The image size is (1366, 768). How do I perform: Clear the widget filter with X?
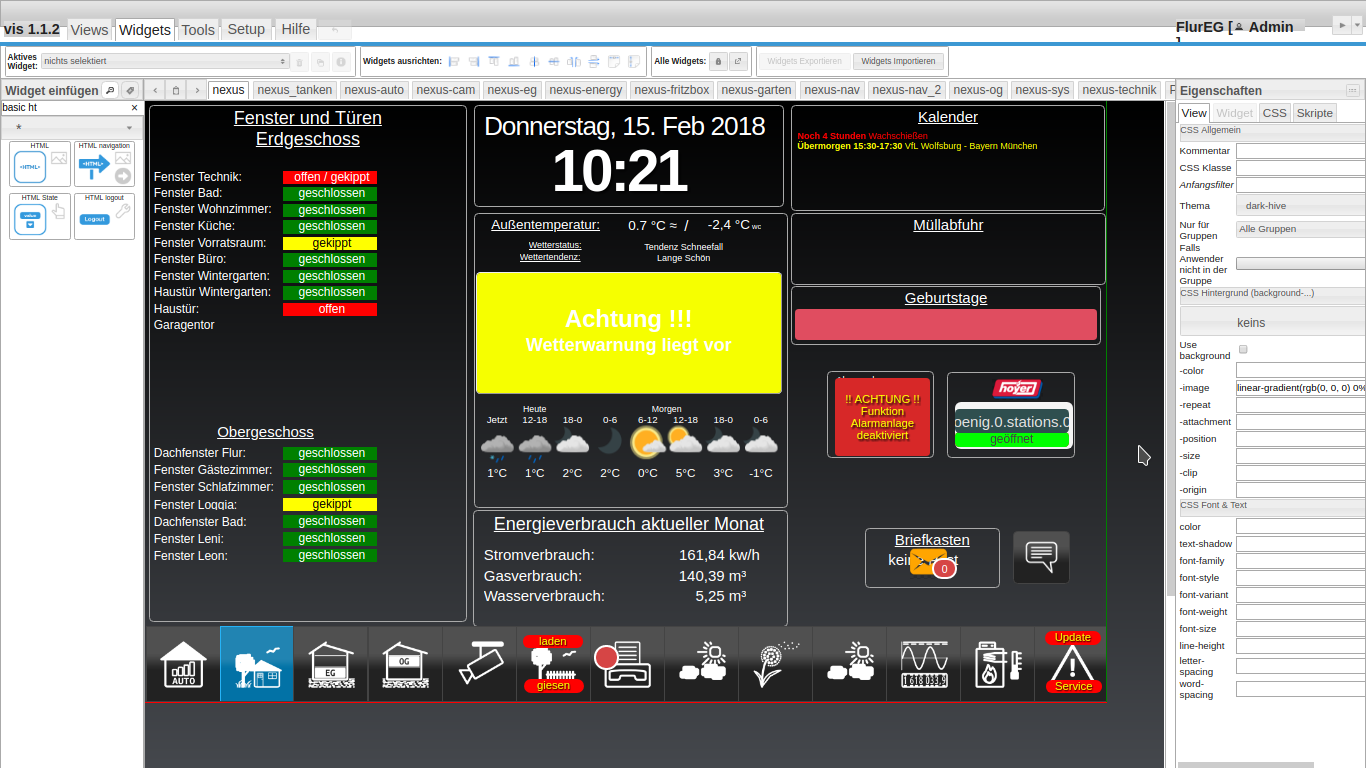tap(135, 107)
